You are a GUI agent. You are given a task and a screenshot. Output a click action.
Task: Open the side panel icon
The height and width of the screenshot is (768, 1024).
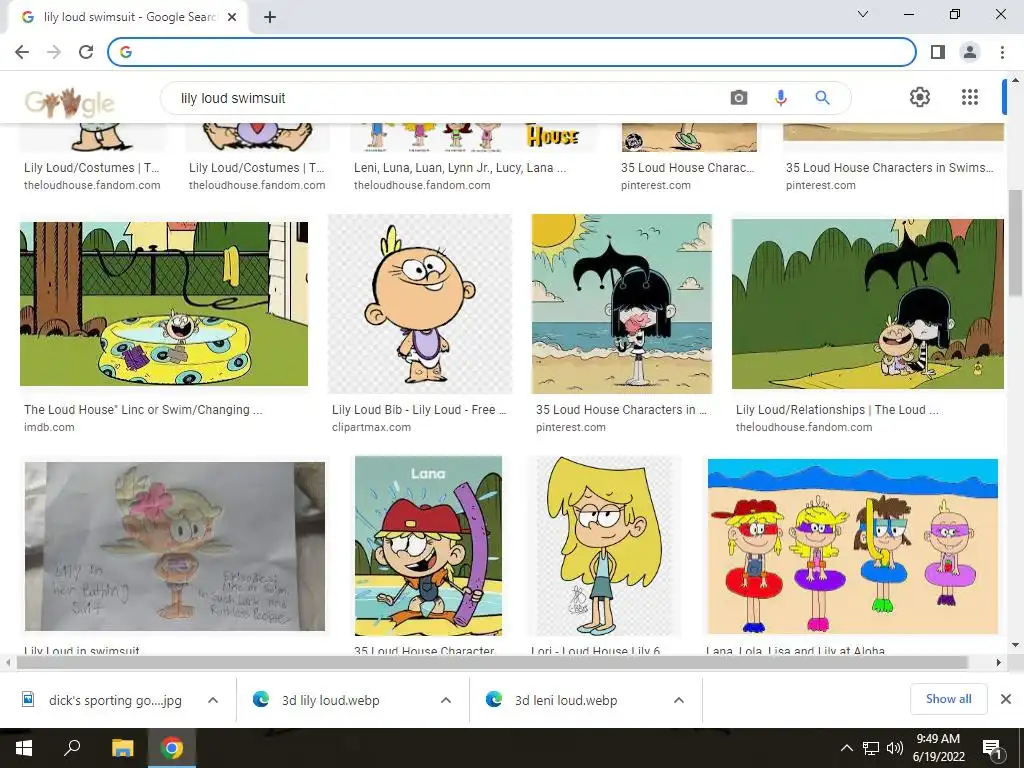(x=938, y=52)
